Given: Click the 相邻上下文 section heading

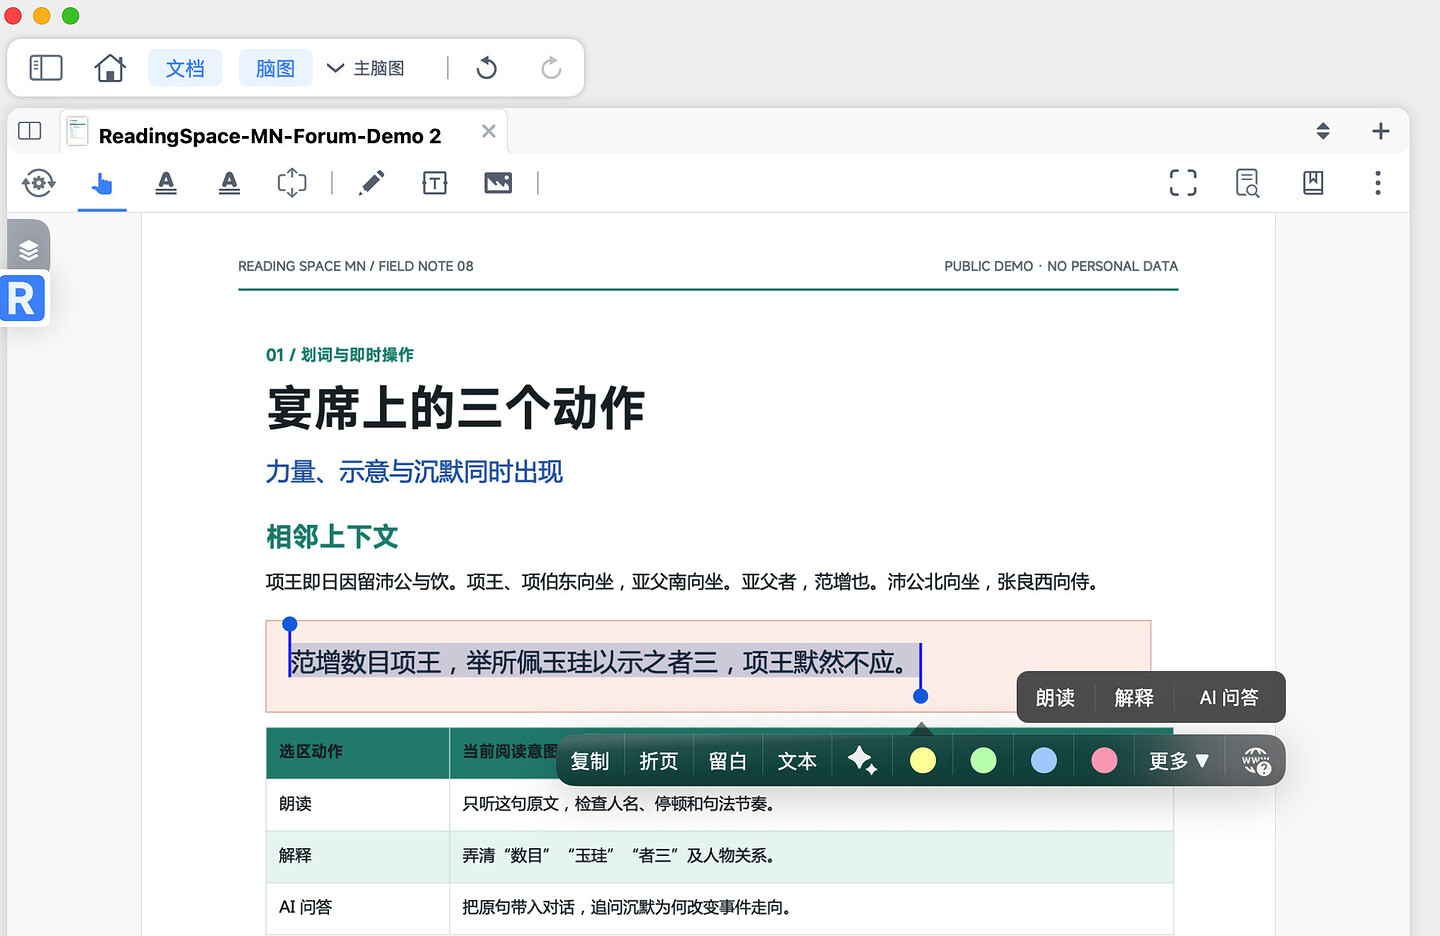Looking at the screenshot, I should coord(332,537).
